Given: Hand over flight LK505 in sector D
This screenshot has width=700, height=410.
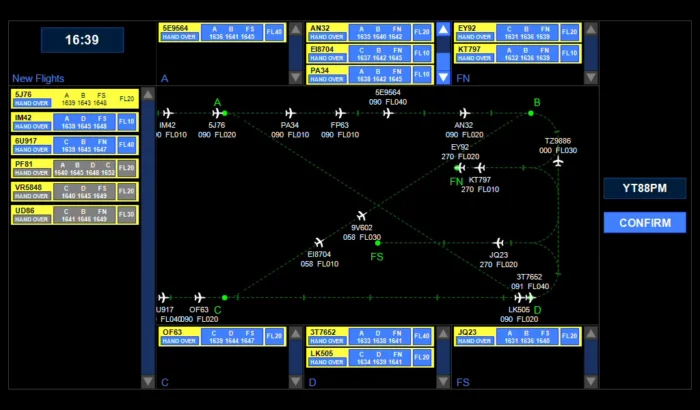Looking at the screenshot, I should click(327, 362).
